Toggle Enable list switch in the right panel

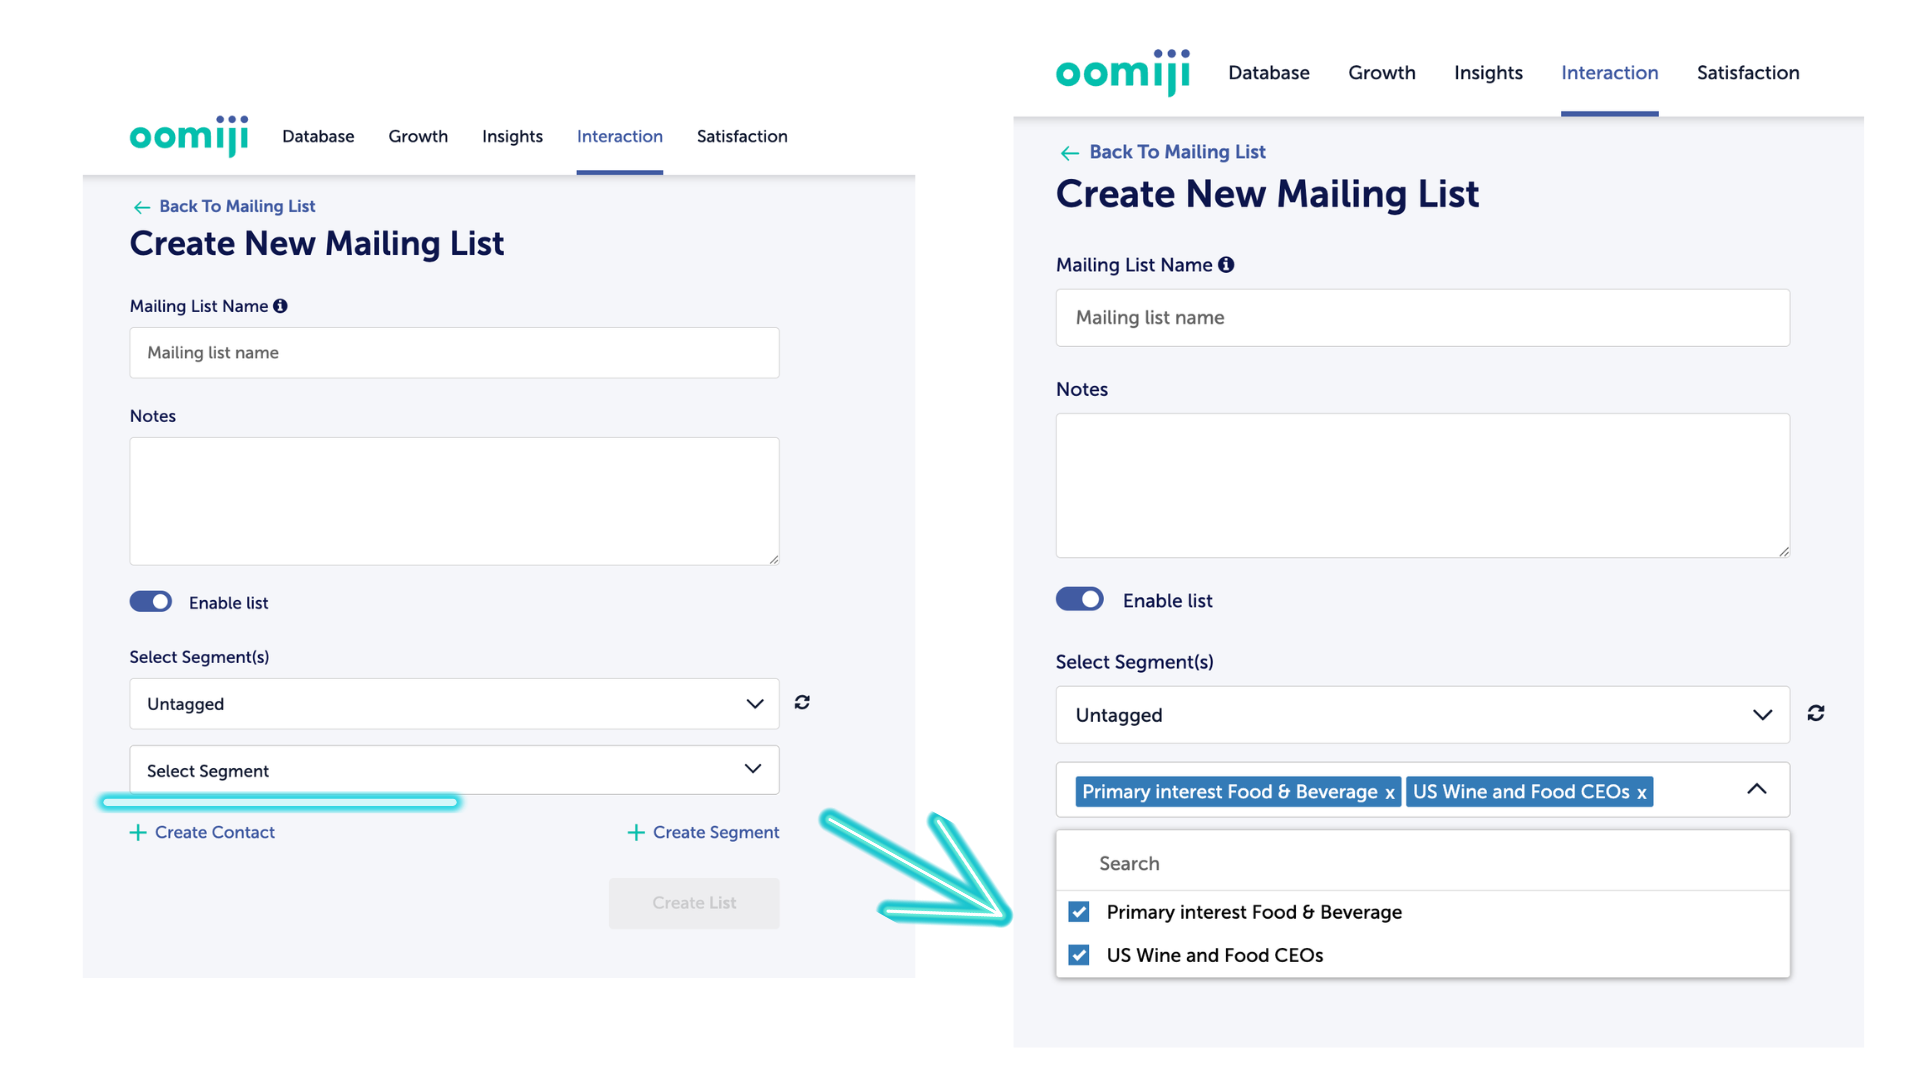tap(1080, 599)
